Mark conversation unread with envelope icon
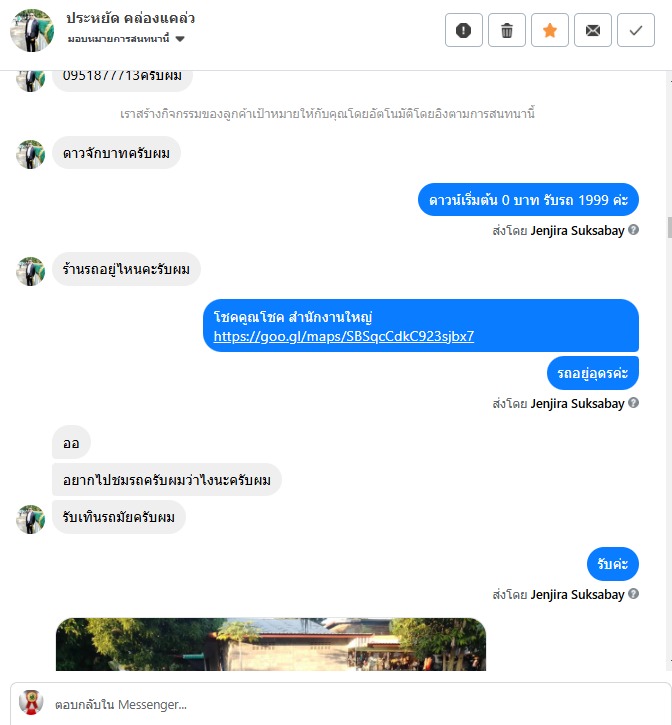Image resolution: width=672 pixels, height=725 pixels. click(593, 31)
